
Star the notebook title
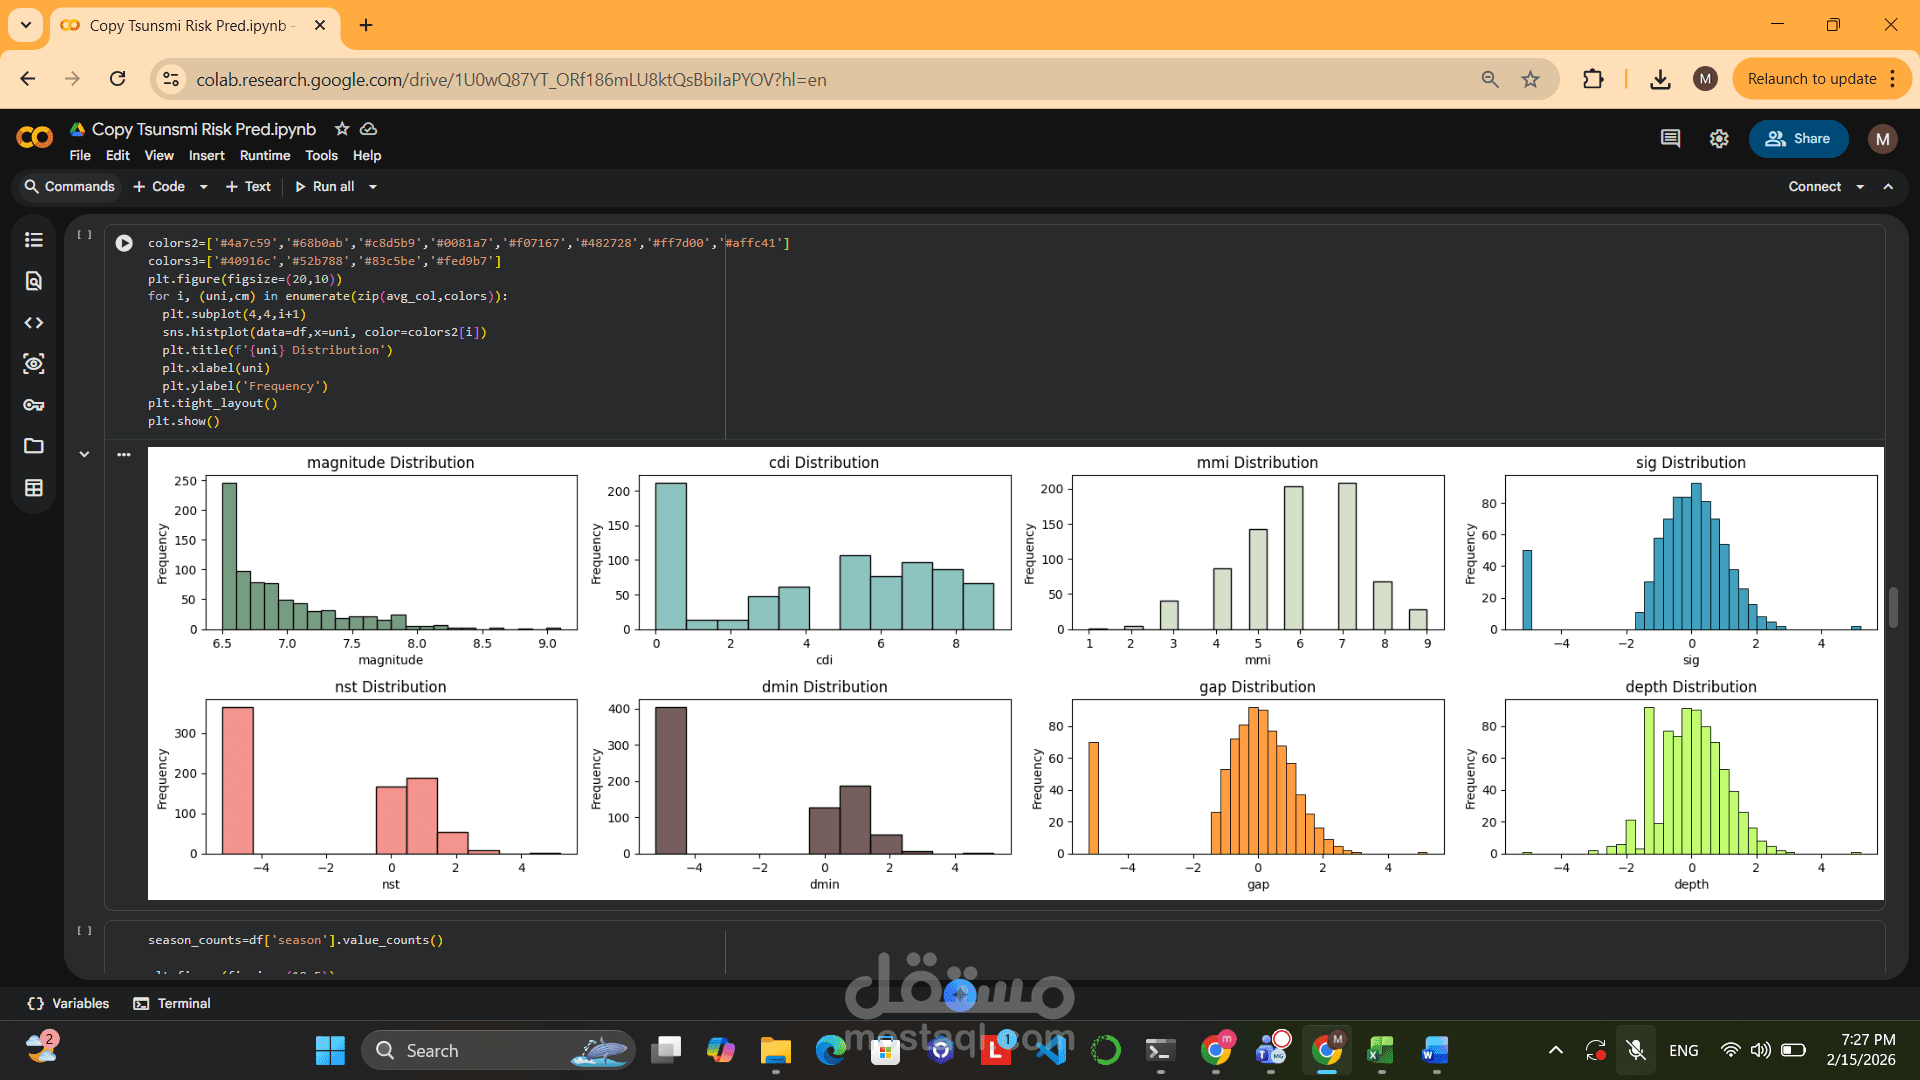pyautogui.click(x=342, y=129)
